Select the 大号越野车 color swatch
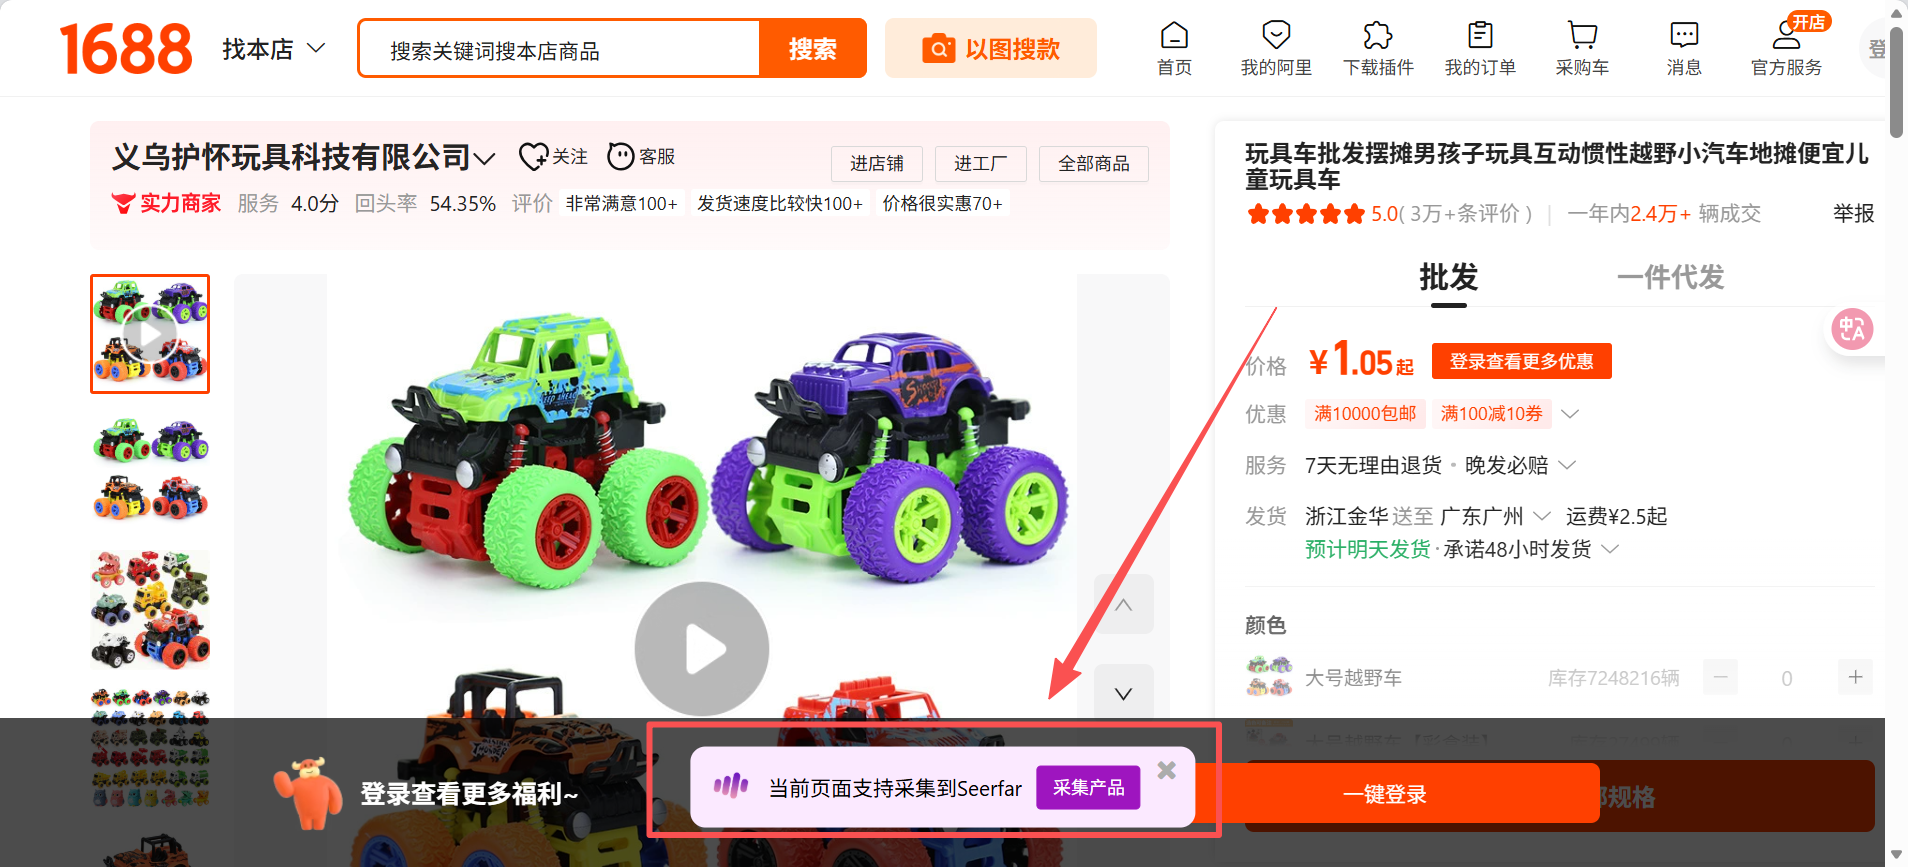Image resolution: width=1908 pixels, height=867 pixels. 1269,677
